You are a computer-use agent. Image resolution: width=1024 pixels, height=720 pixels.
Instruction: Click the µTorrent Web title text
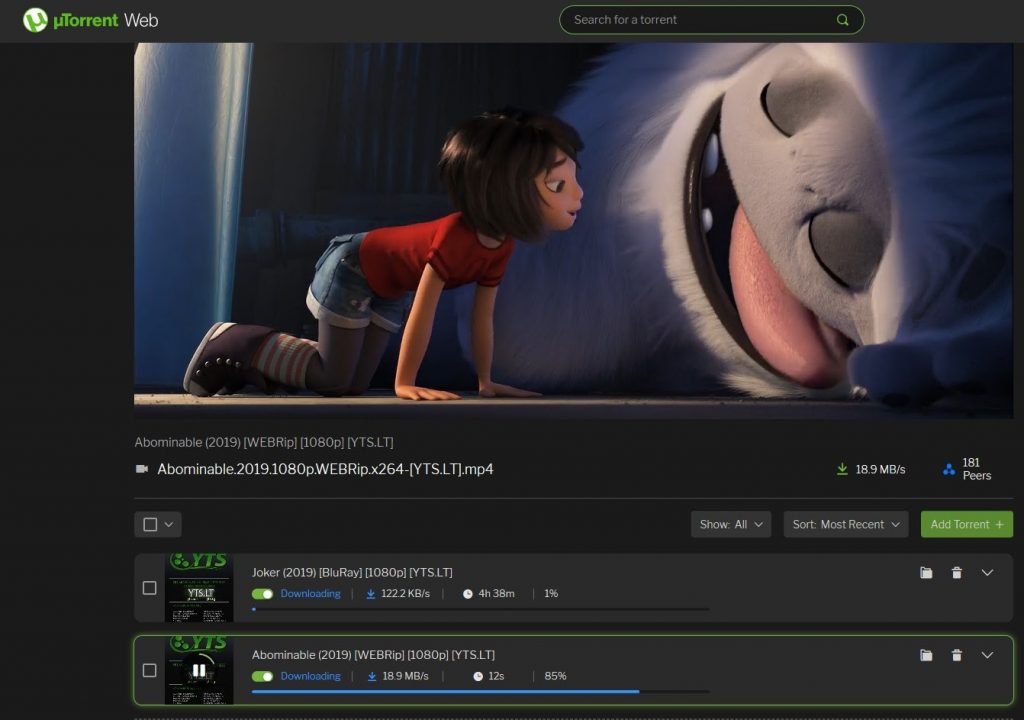pos(106,20)
